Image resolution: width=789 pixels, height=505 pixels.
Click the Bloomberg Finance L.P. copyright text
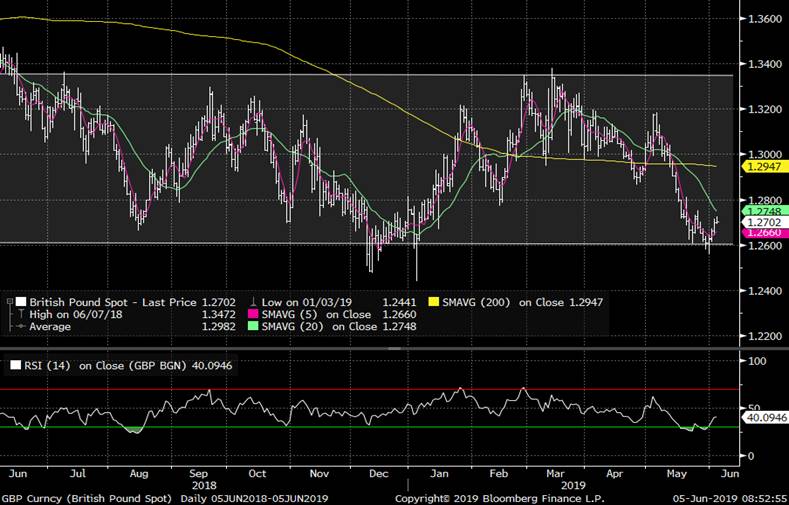(499, 498)
